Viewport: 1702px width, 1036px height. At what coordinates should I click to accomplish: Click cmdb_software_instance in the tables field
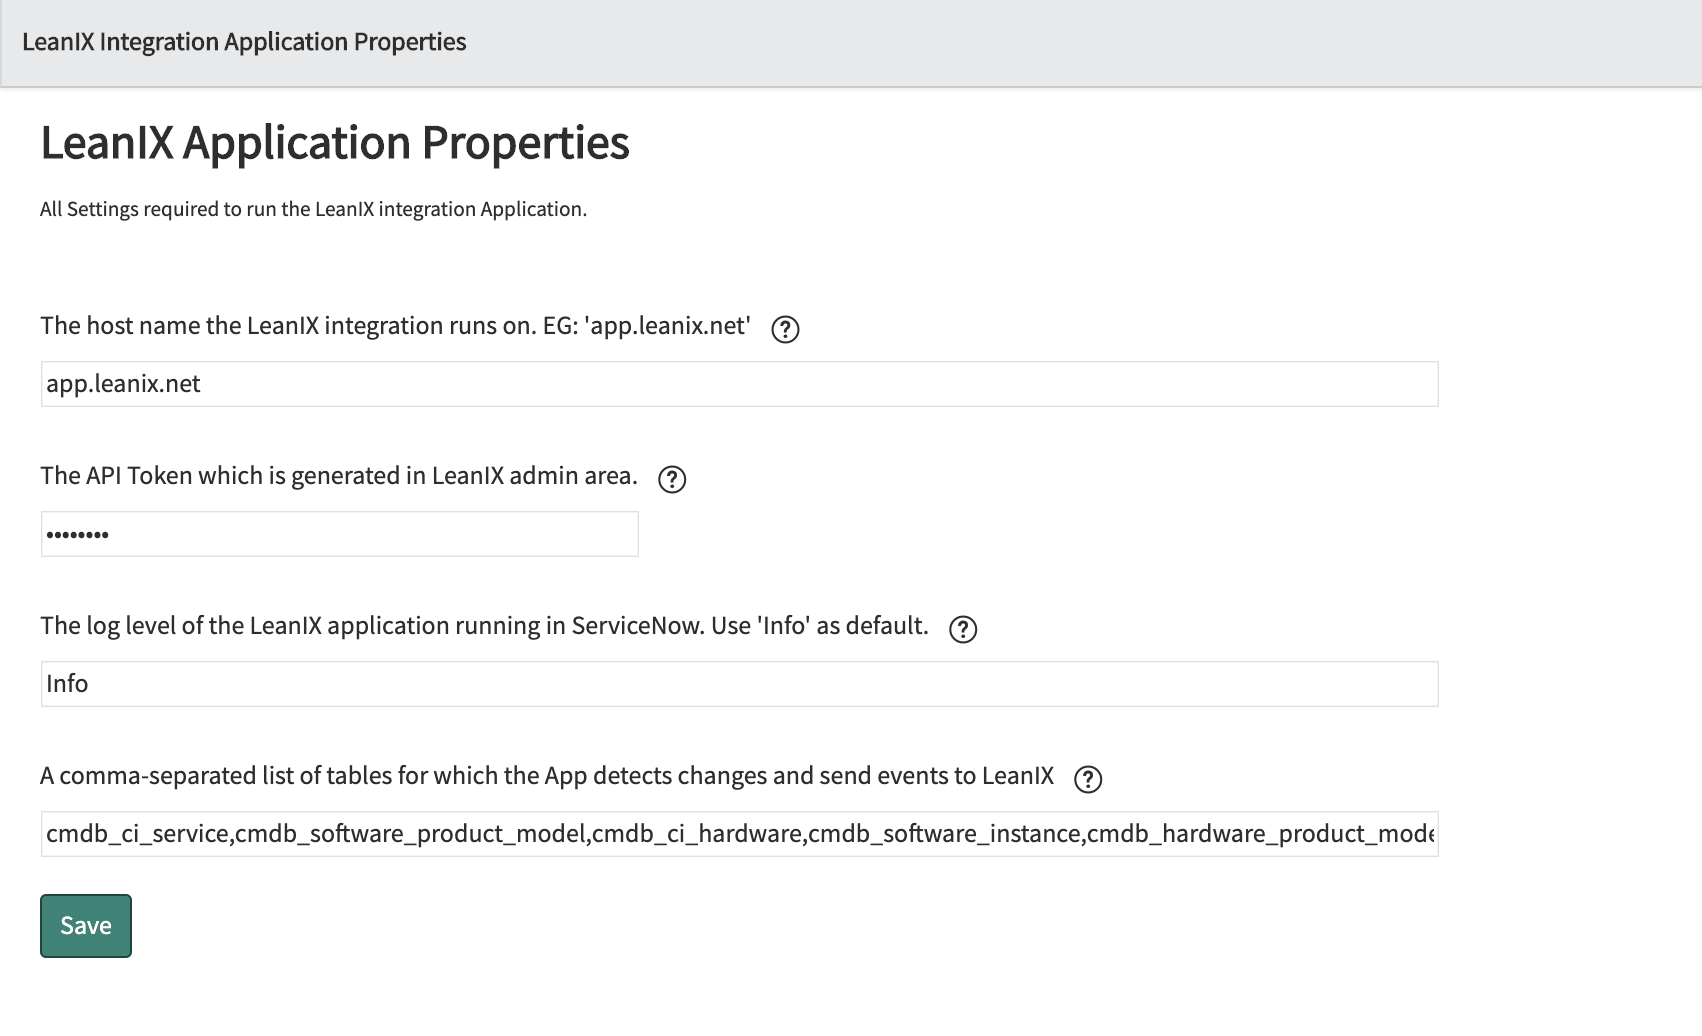(944, 834)
